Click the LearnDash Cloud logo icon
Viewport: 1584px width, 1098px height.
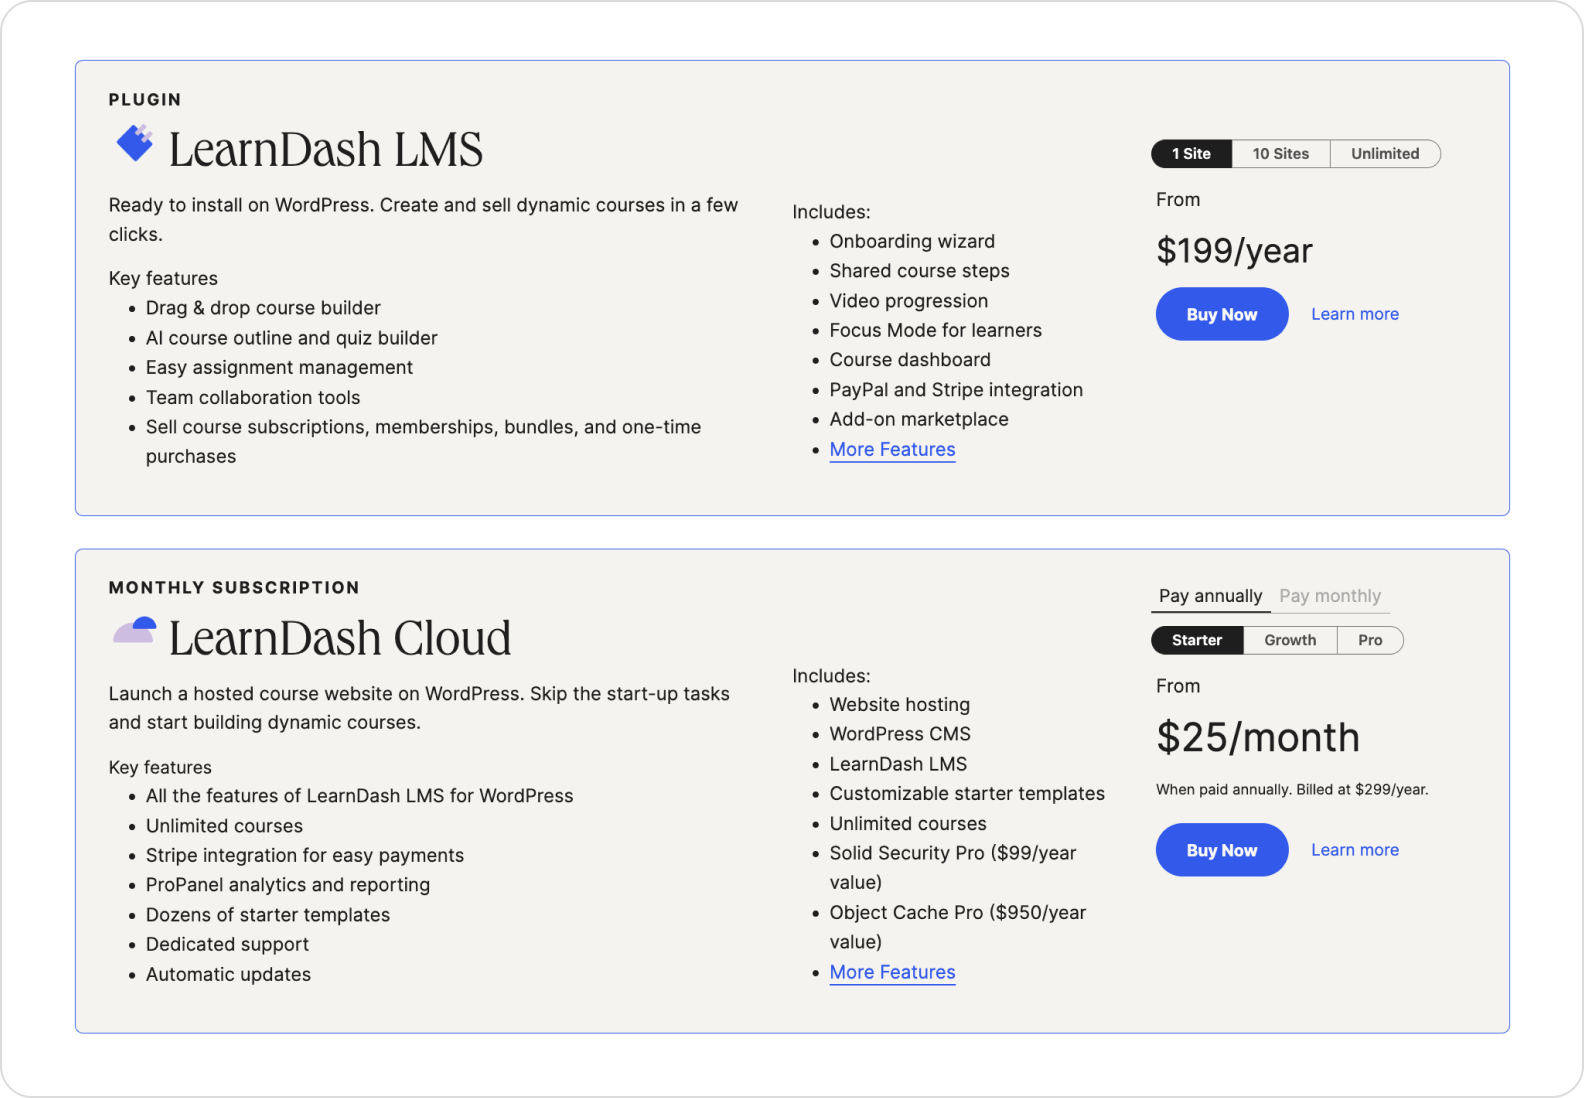point(135,630)
